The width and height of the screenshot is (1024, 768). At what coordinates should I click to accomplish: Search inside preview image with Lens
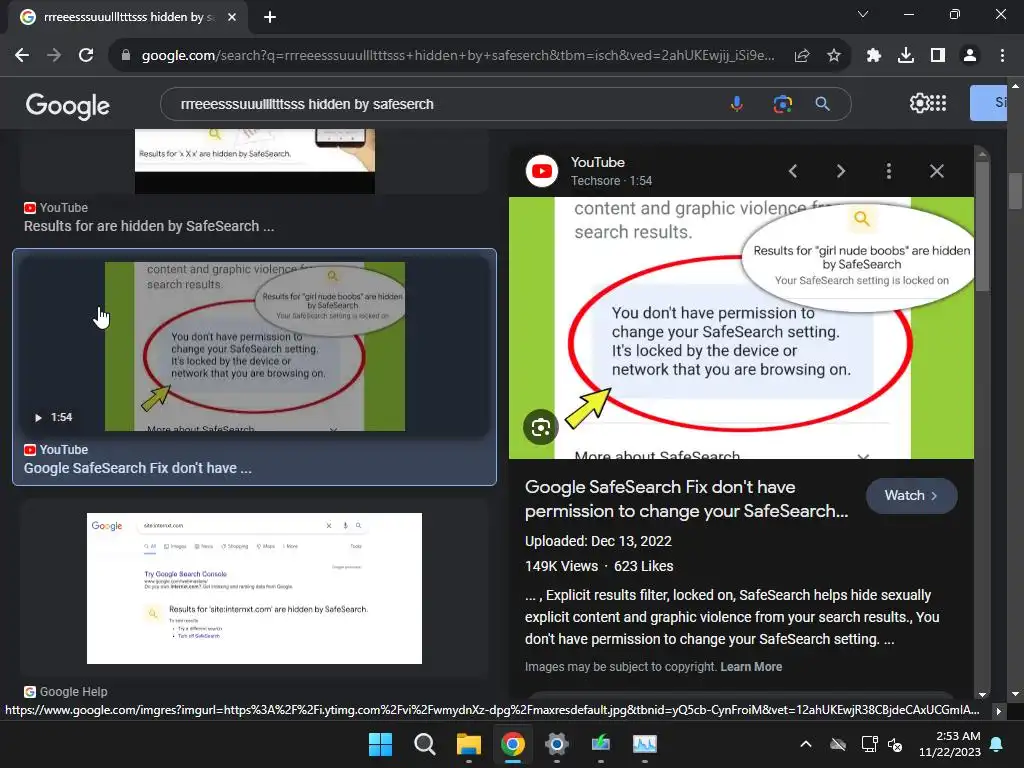tap(541, 427)
